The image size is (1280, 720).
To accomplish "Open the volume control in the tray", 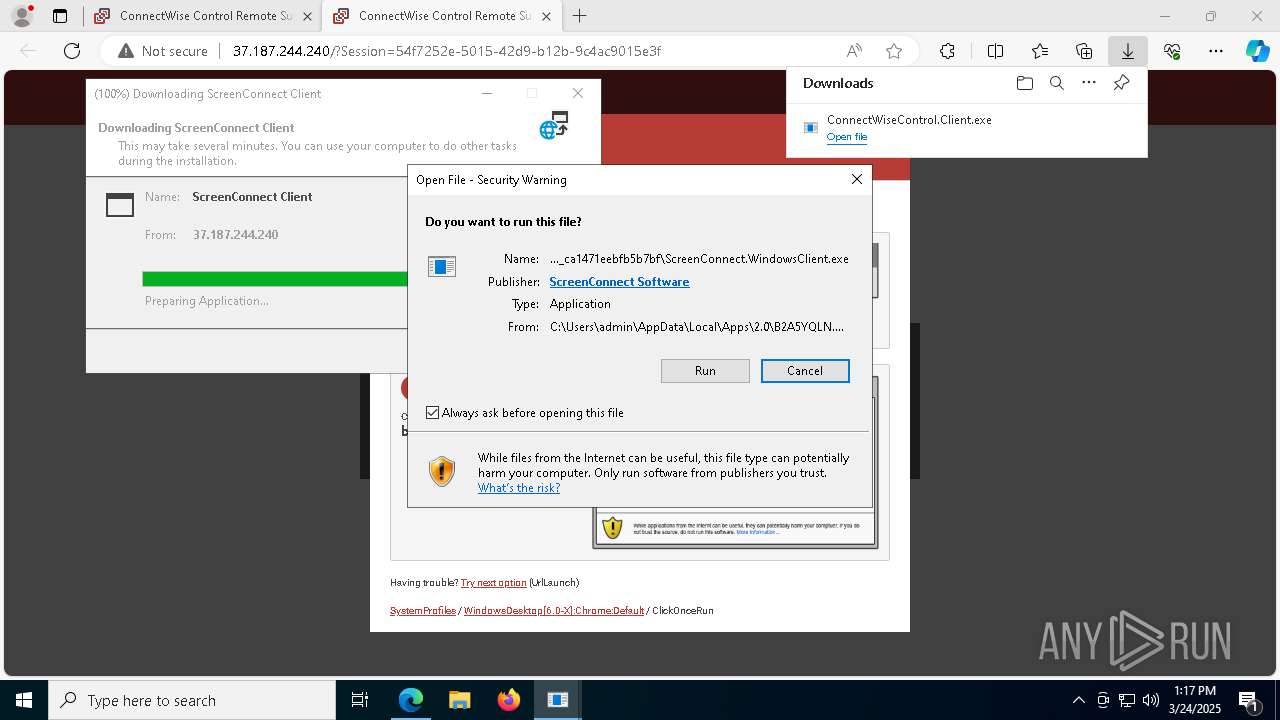I will (x=1151, y=700).
